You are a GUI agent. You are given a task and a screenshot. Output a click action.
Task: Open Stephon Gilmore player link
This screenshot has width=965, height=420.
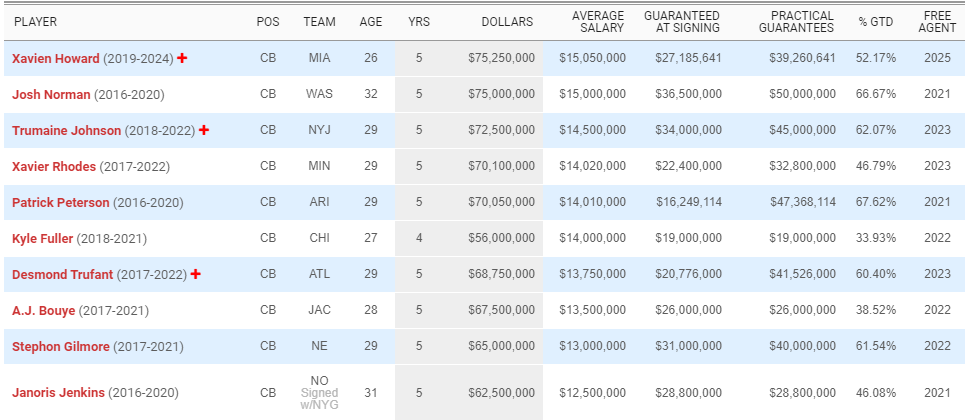coord(61,346)
